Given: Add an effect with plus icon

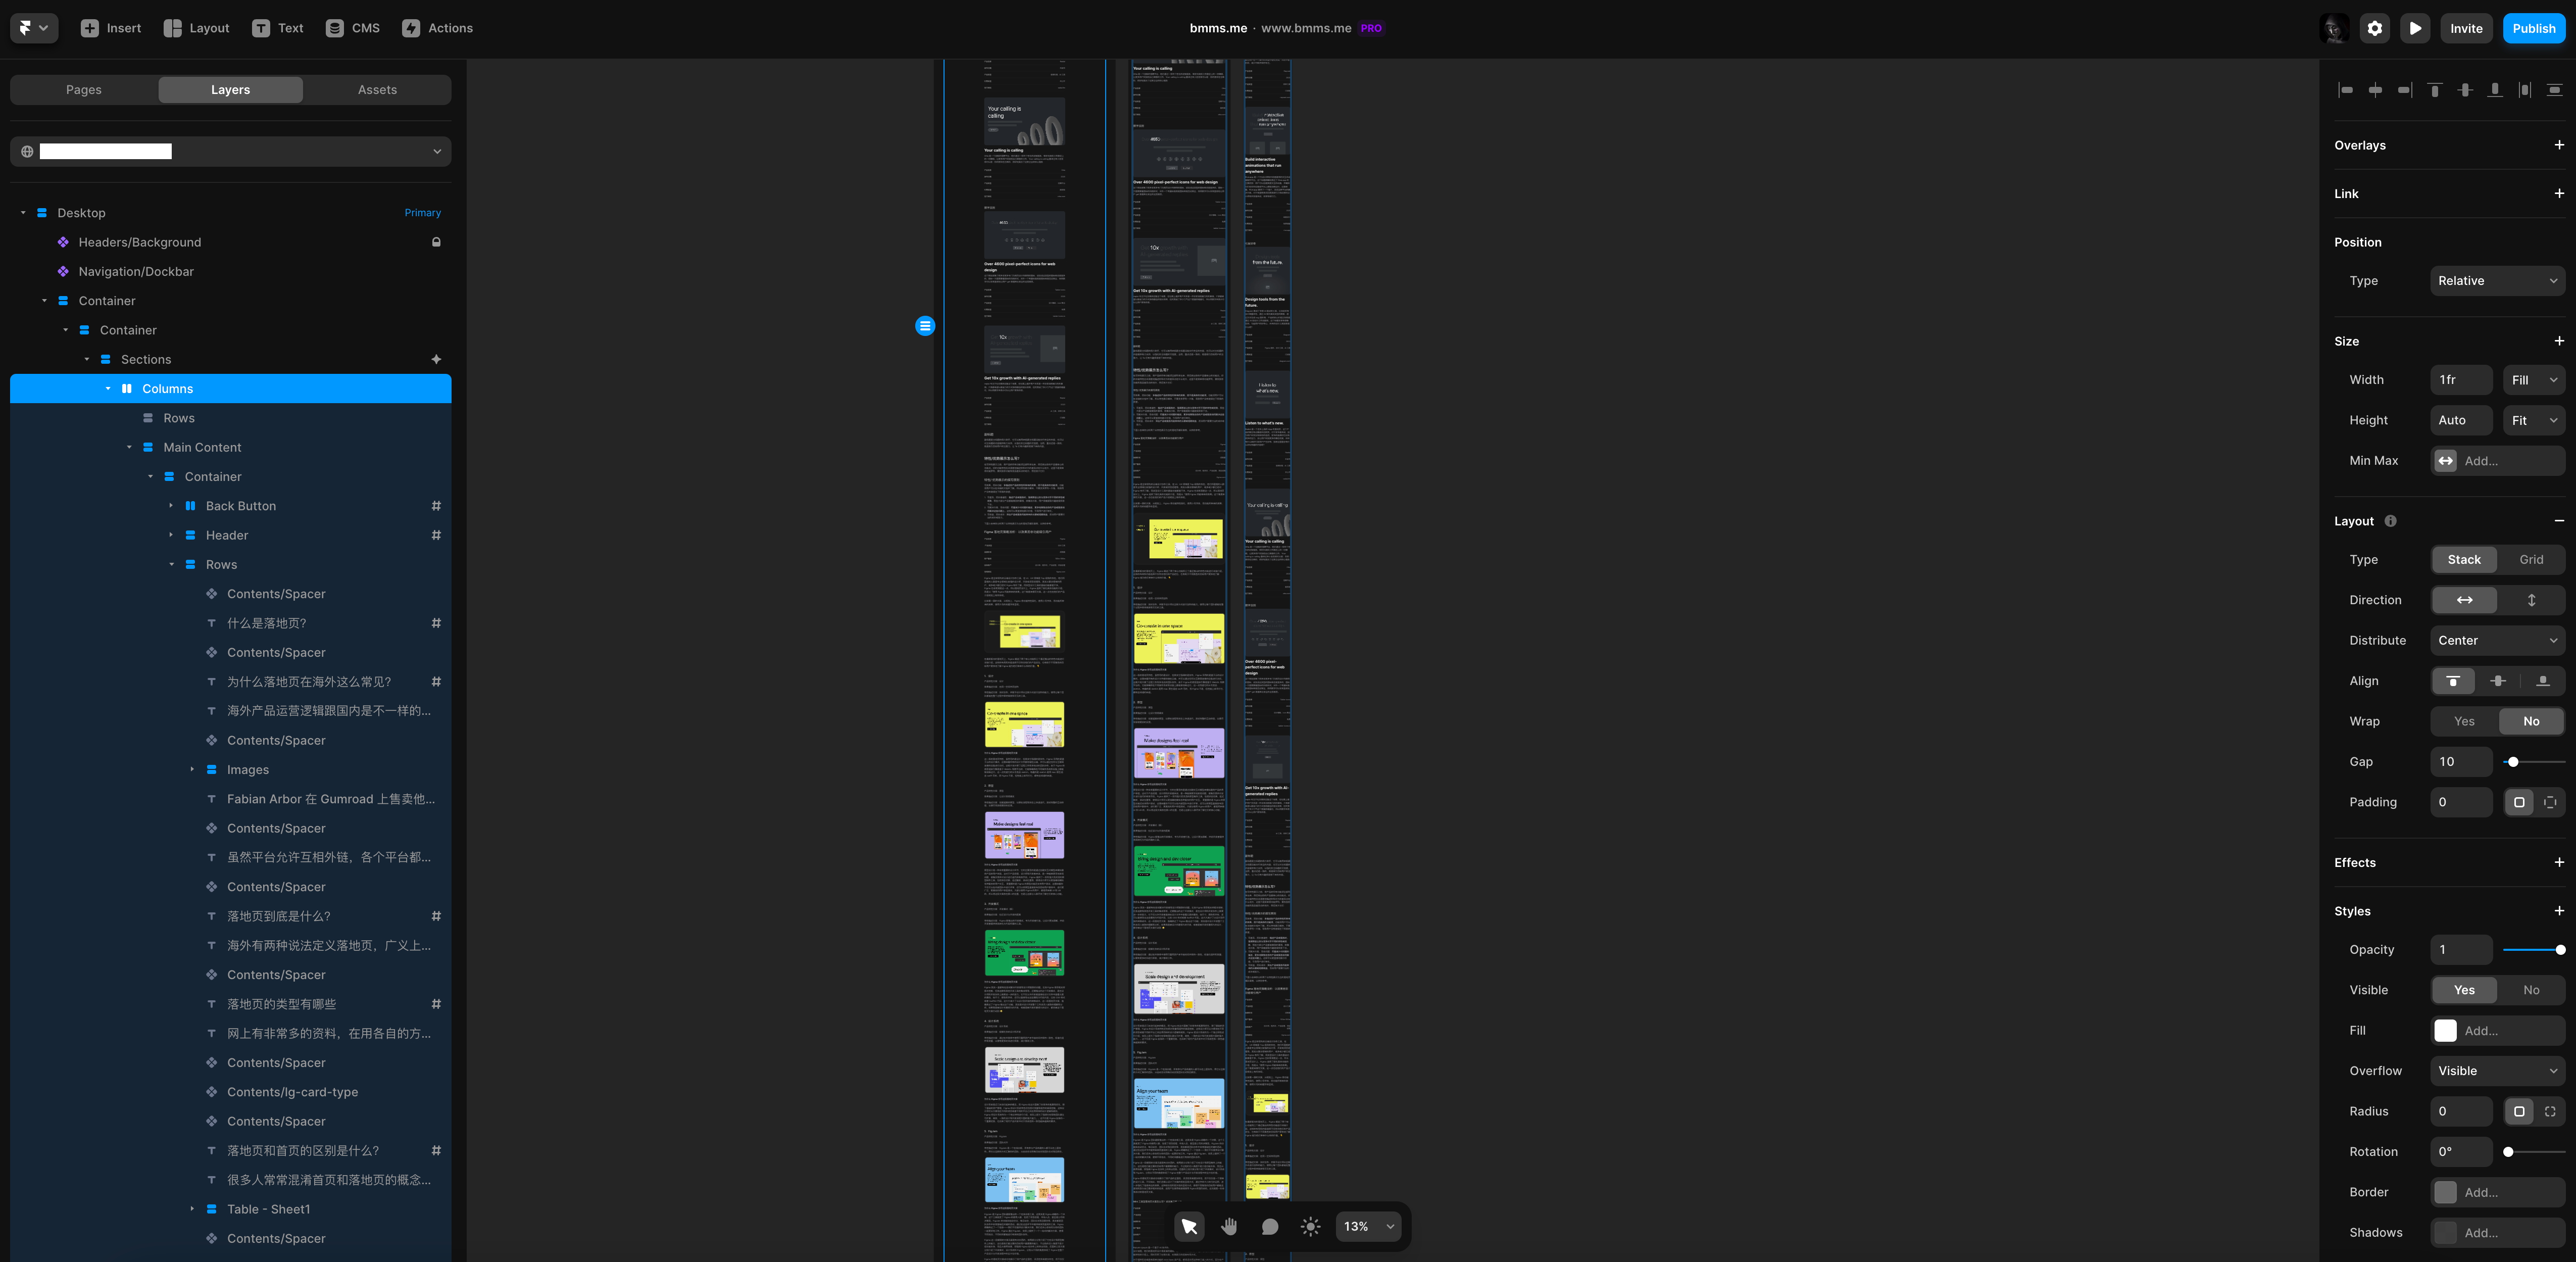Looking at the screenshot, I should 2559,862.
